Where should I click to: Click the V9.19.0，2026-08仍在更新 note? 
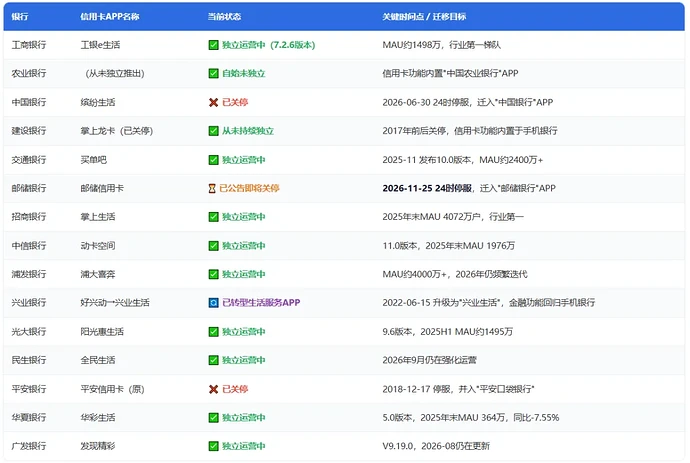tap(436, 446)
